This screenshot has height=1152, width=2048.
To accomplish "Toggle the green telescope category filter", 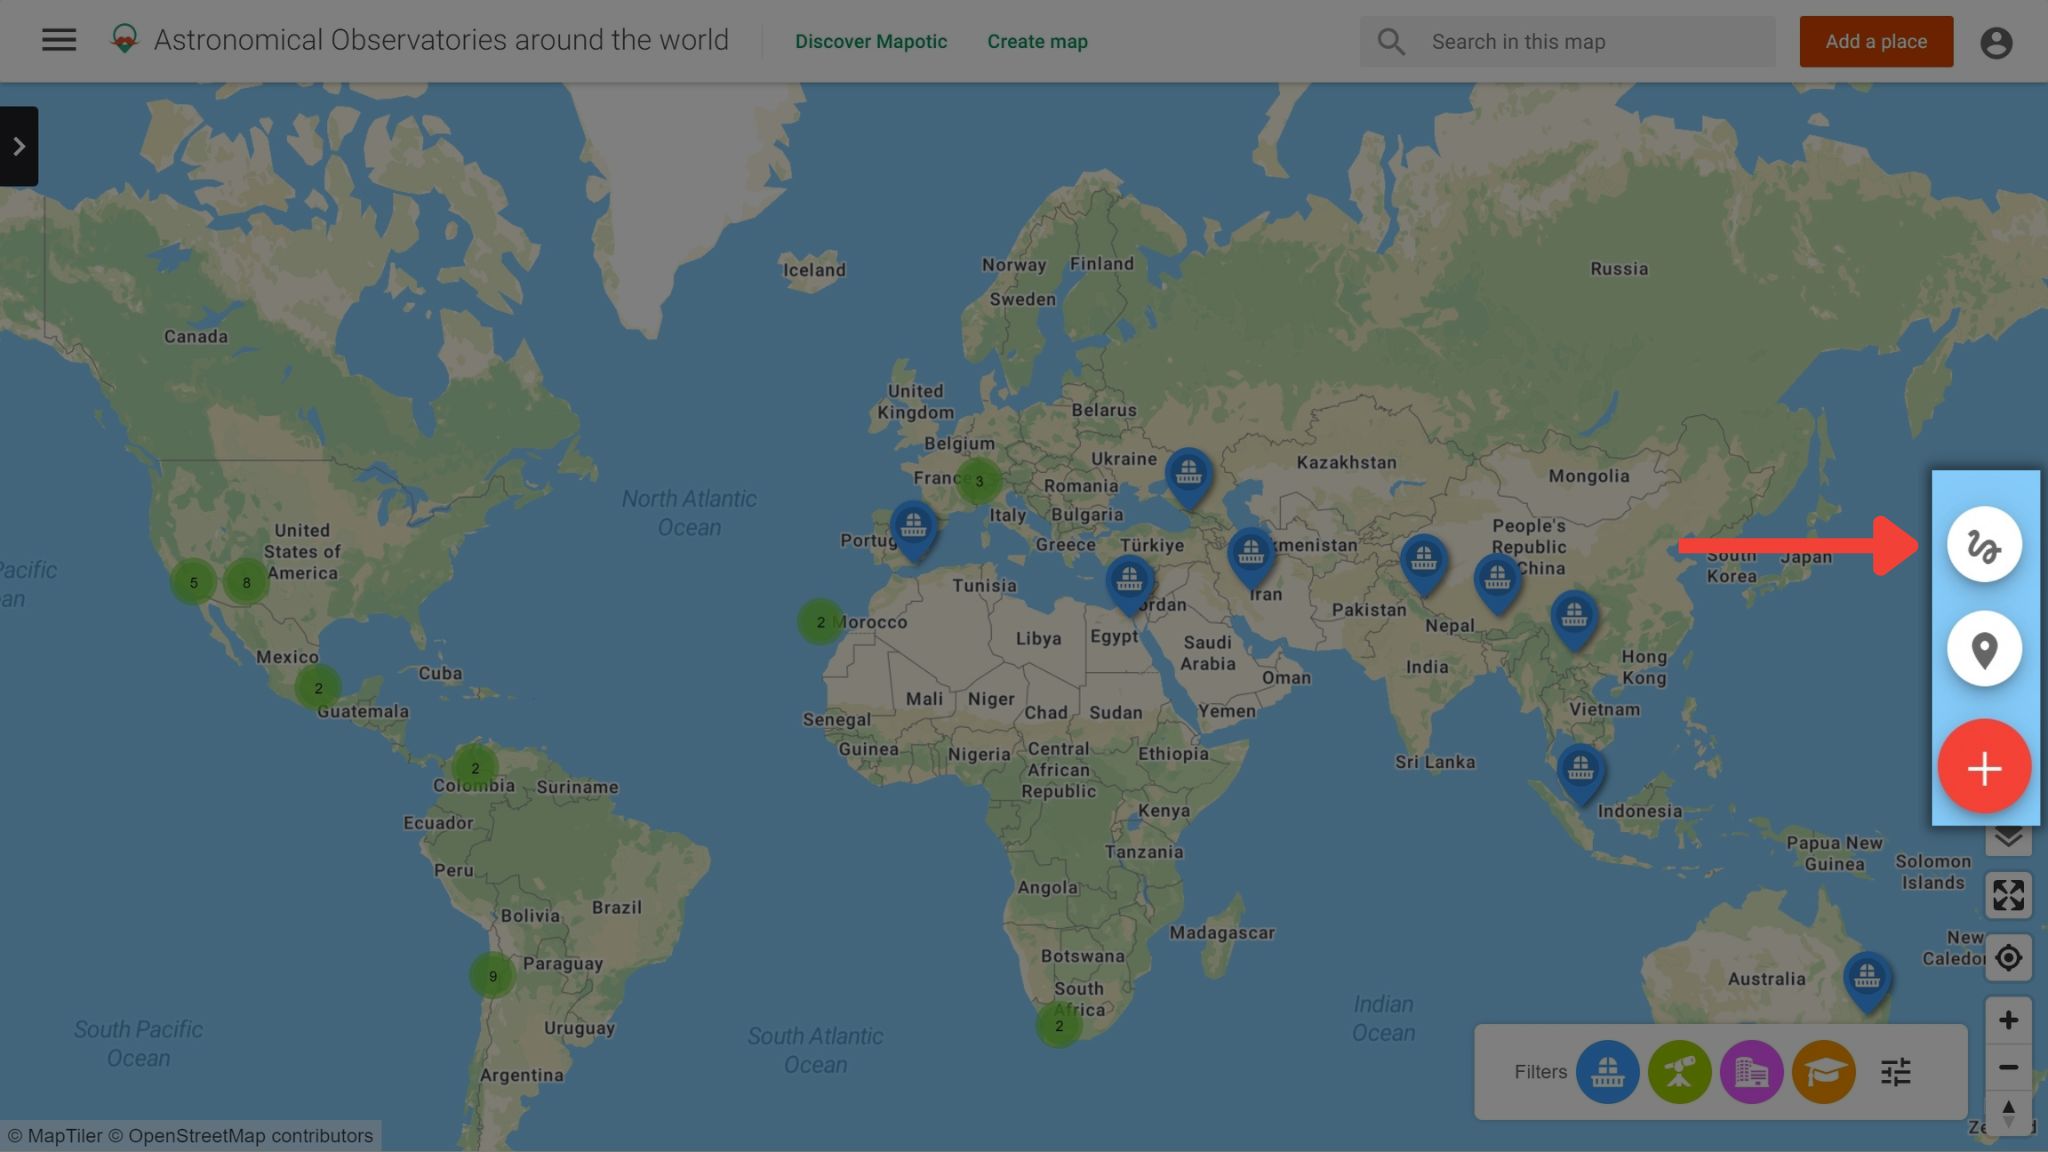I will [1679, 1072].
